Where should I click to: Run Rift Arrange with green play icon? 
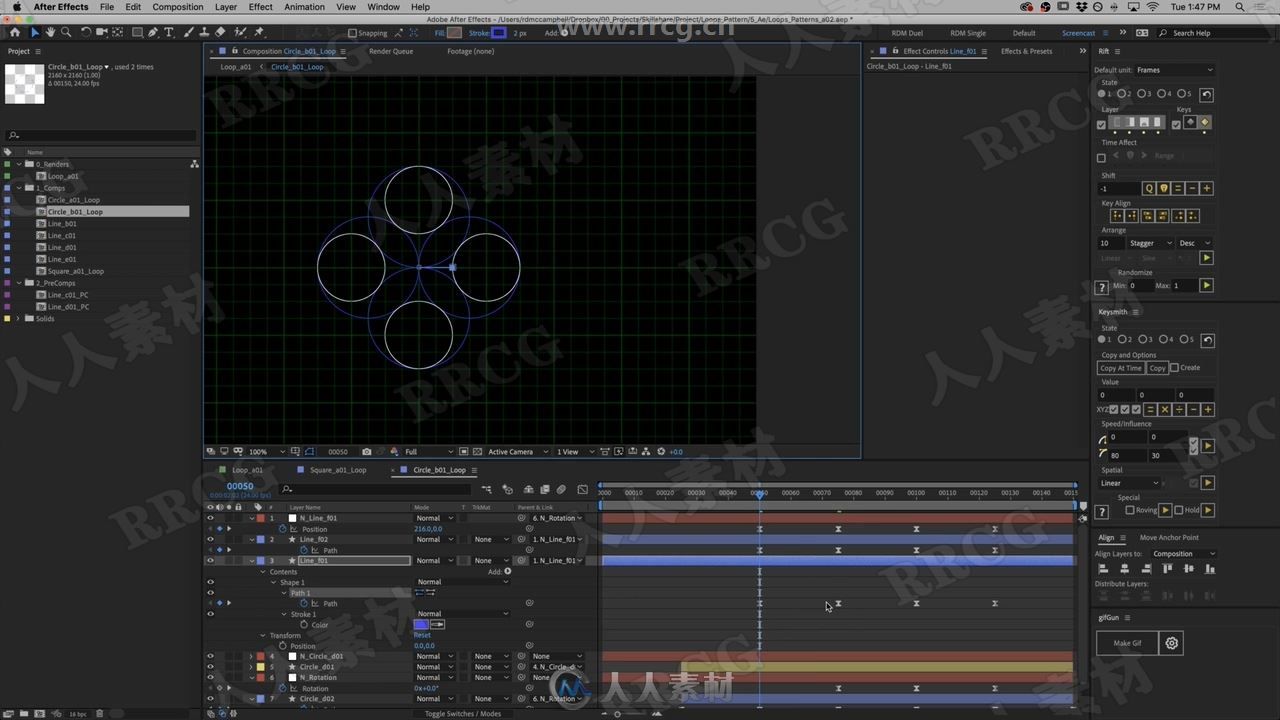[x=1207, y=258]
